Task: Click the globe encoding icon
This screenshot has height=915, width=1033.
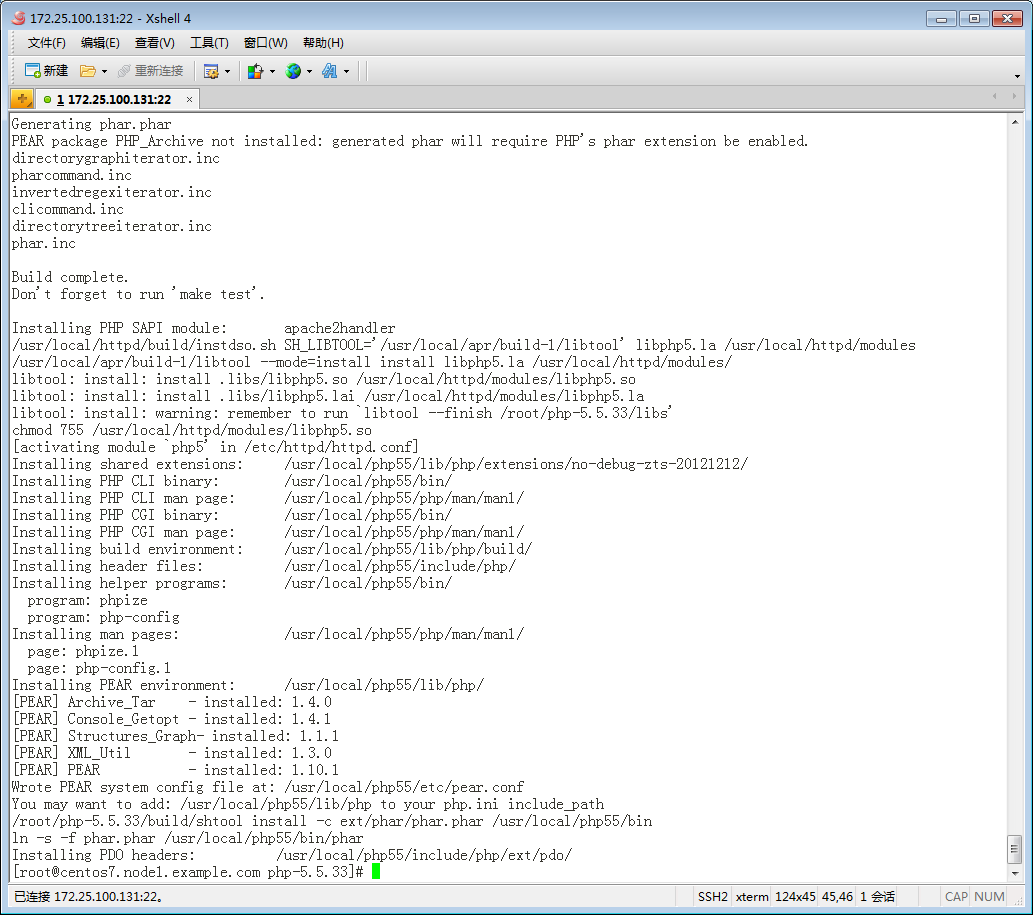Action: pos(293,71)
